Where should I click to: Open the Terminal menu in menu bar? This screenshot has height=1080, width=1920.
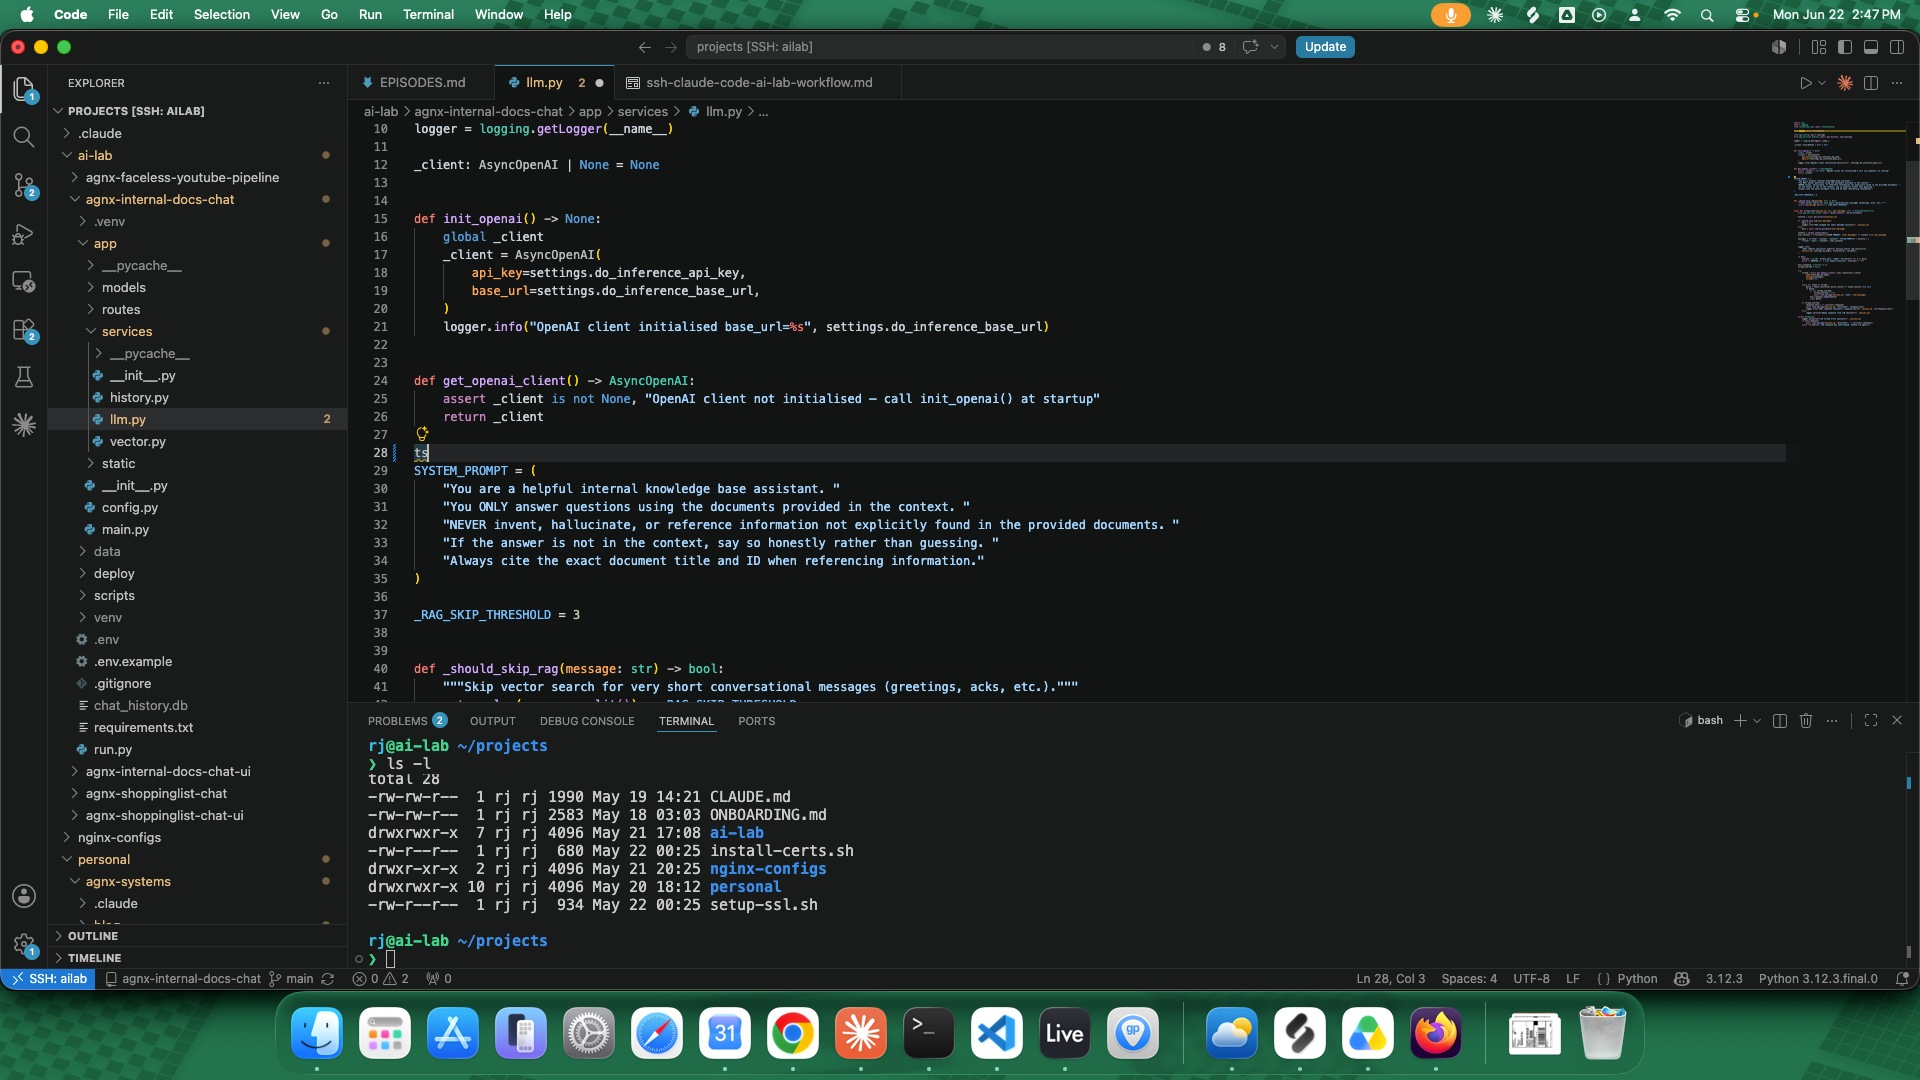428,15
